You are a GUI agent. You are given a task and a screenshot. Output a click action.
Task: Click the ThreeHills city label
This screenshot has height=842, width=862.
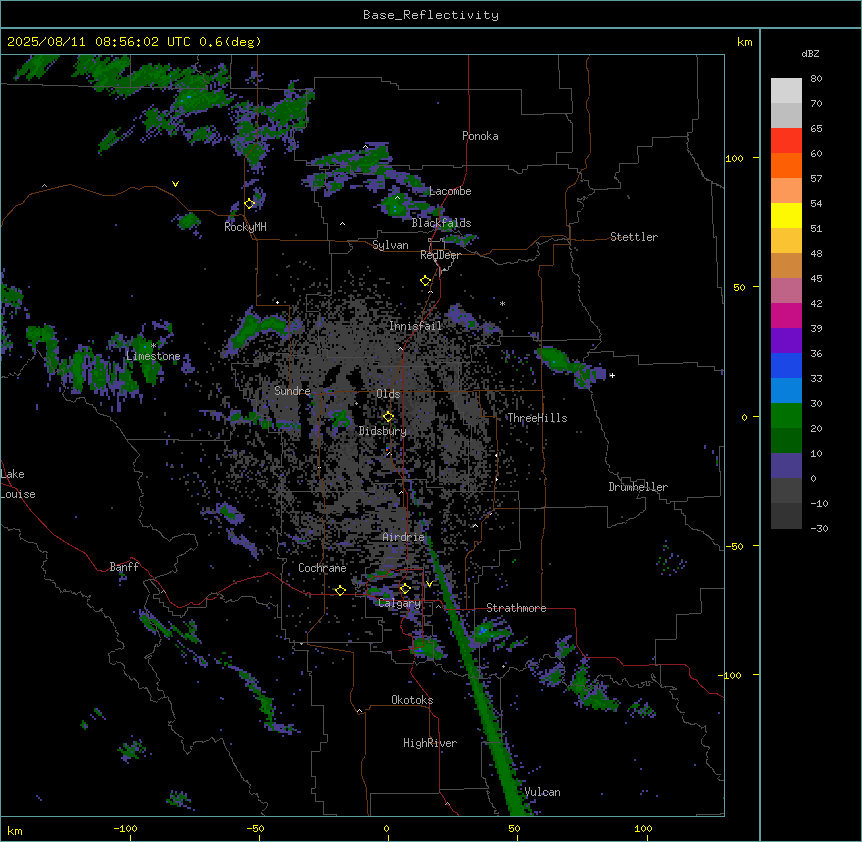537,418
